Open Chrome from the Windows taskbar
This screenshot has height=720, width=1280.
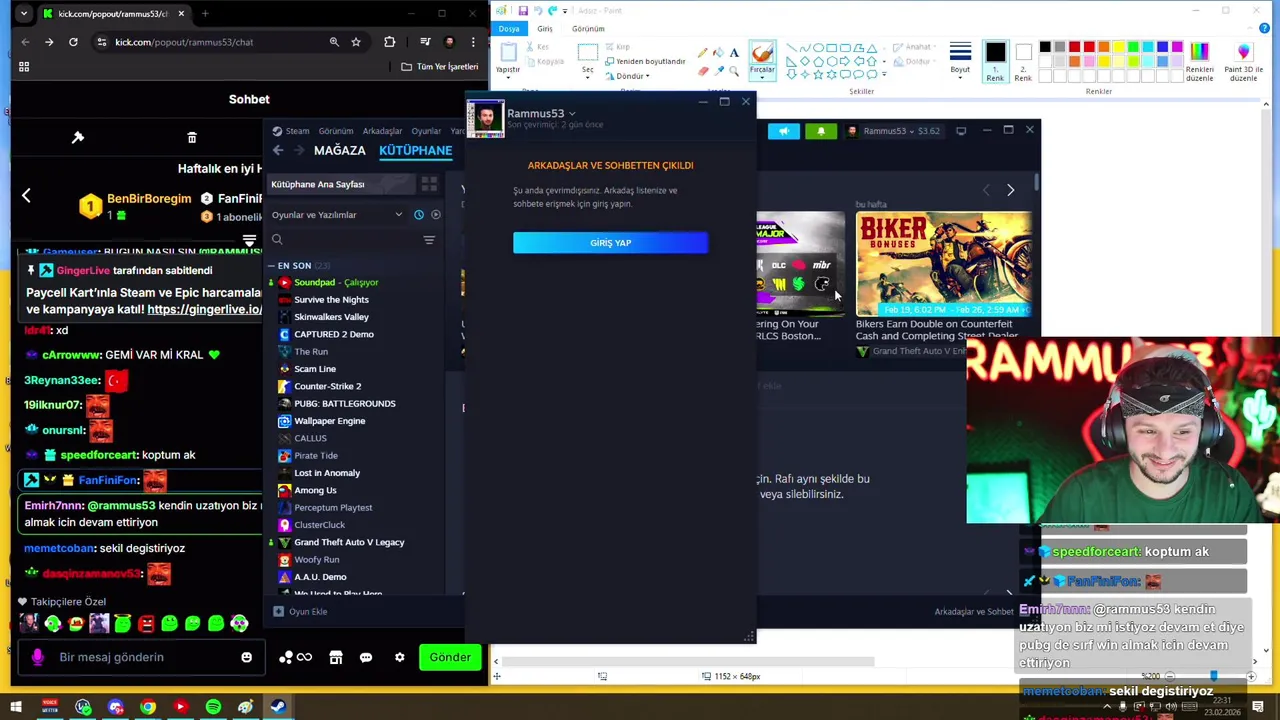148,707
